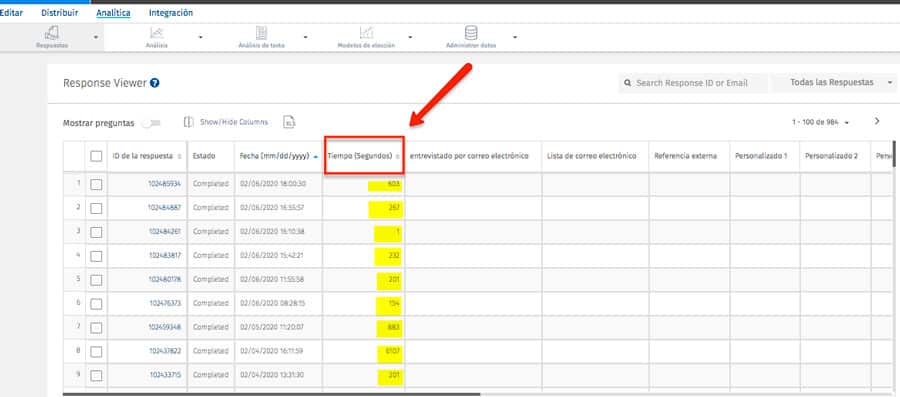Open the Administrar datos database icon
Screen dimensions: 900x397
[x=471, y=33]
